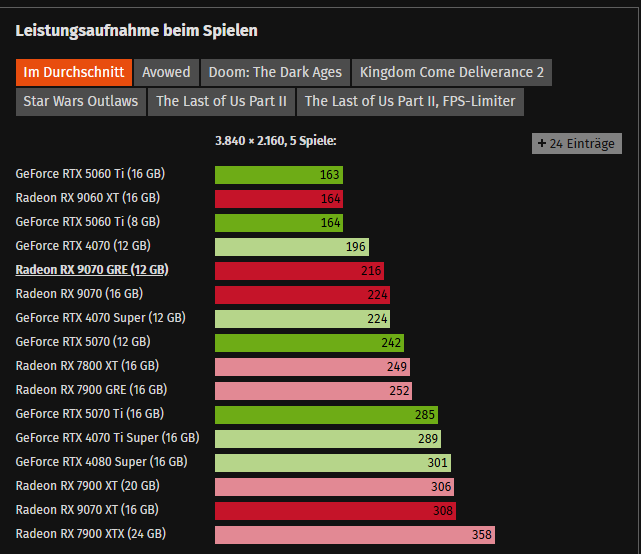Click the green bar showing 163

279,175
